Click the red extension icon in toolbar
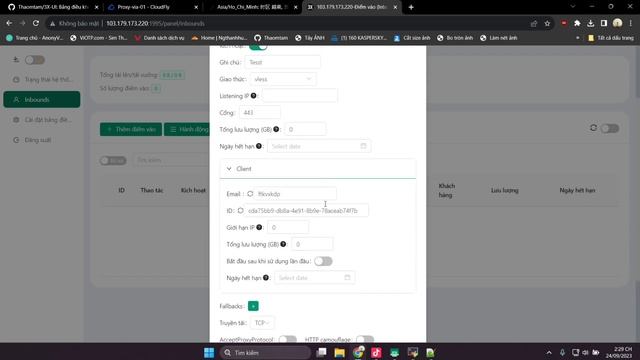This screenshot has width=640, height=360. click(x=564, y=23)
